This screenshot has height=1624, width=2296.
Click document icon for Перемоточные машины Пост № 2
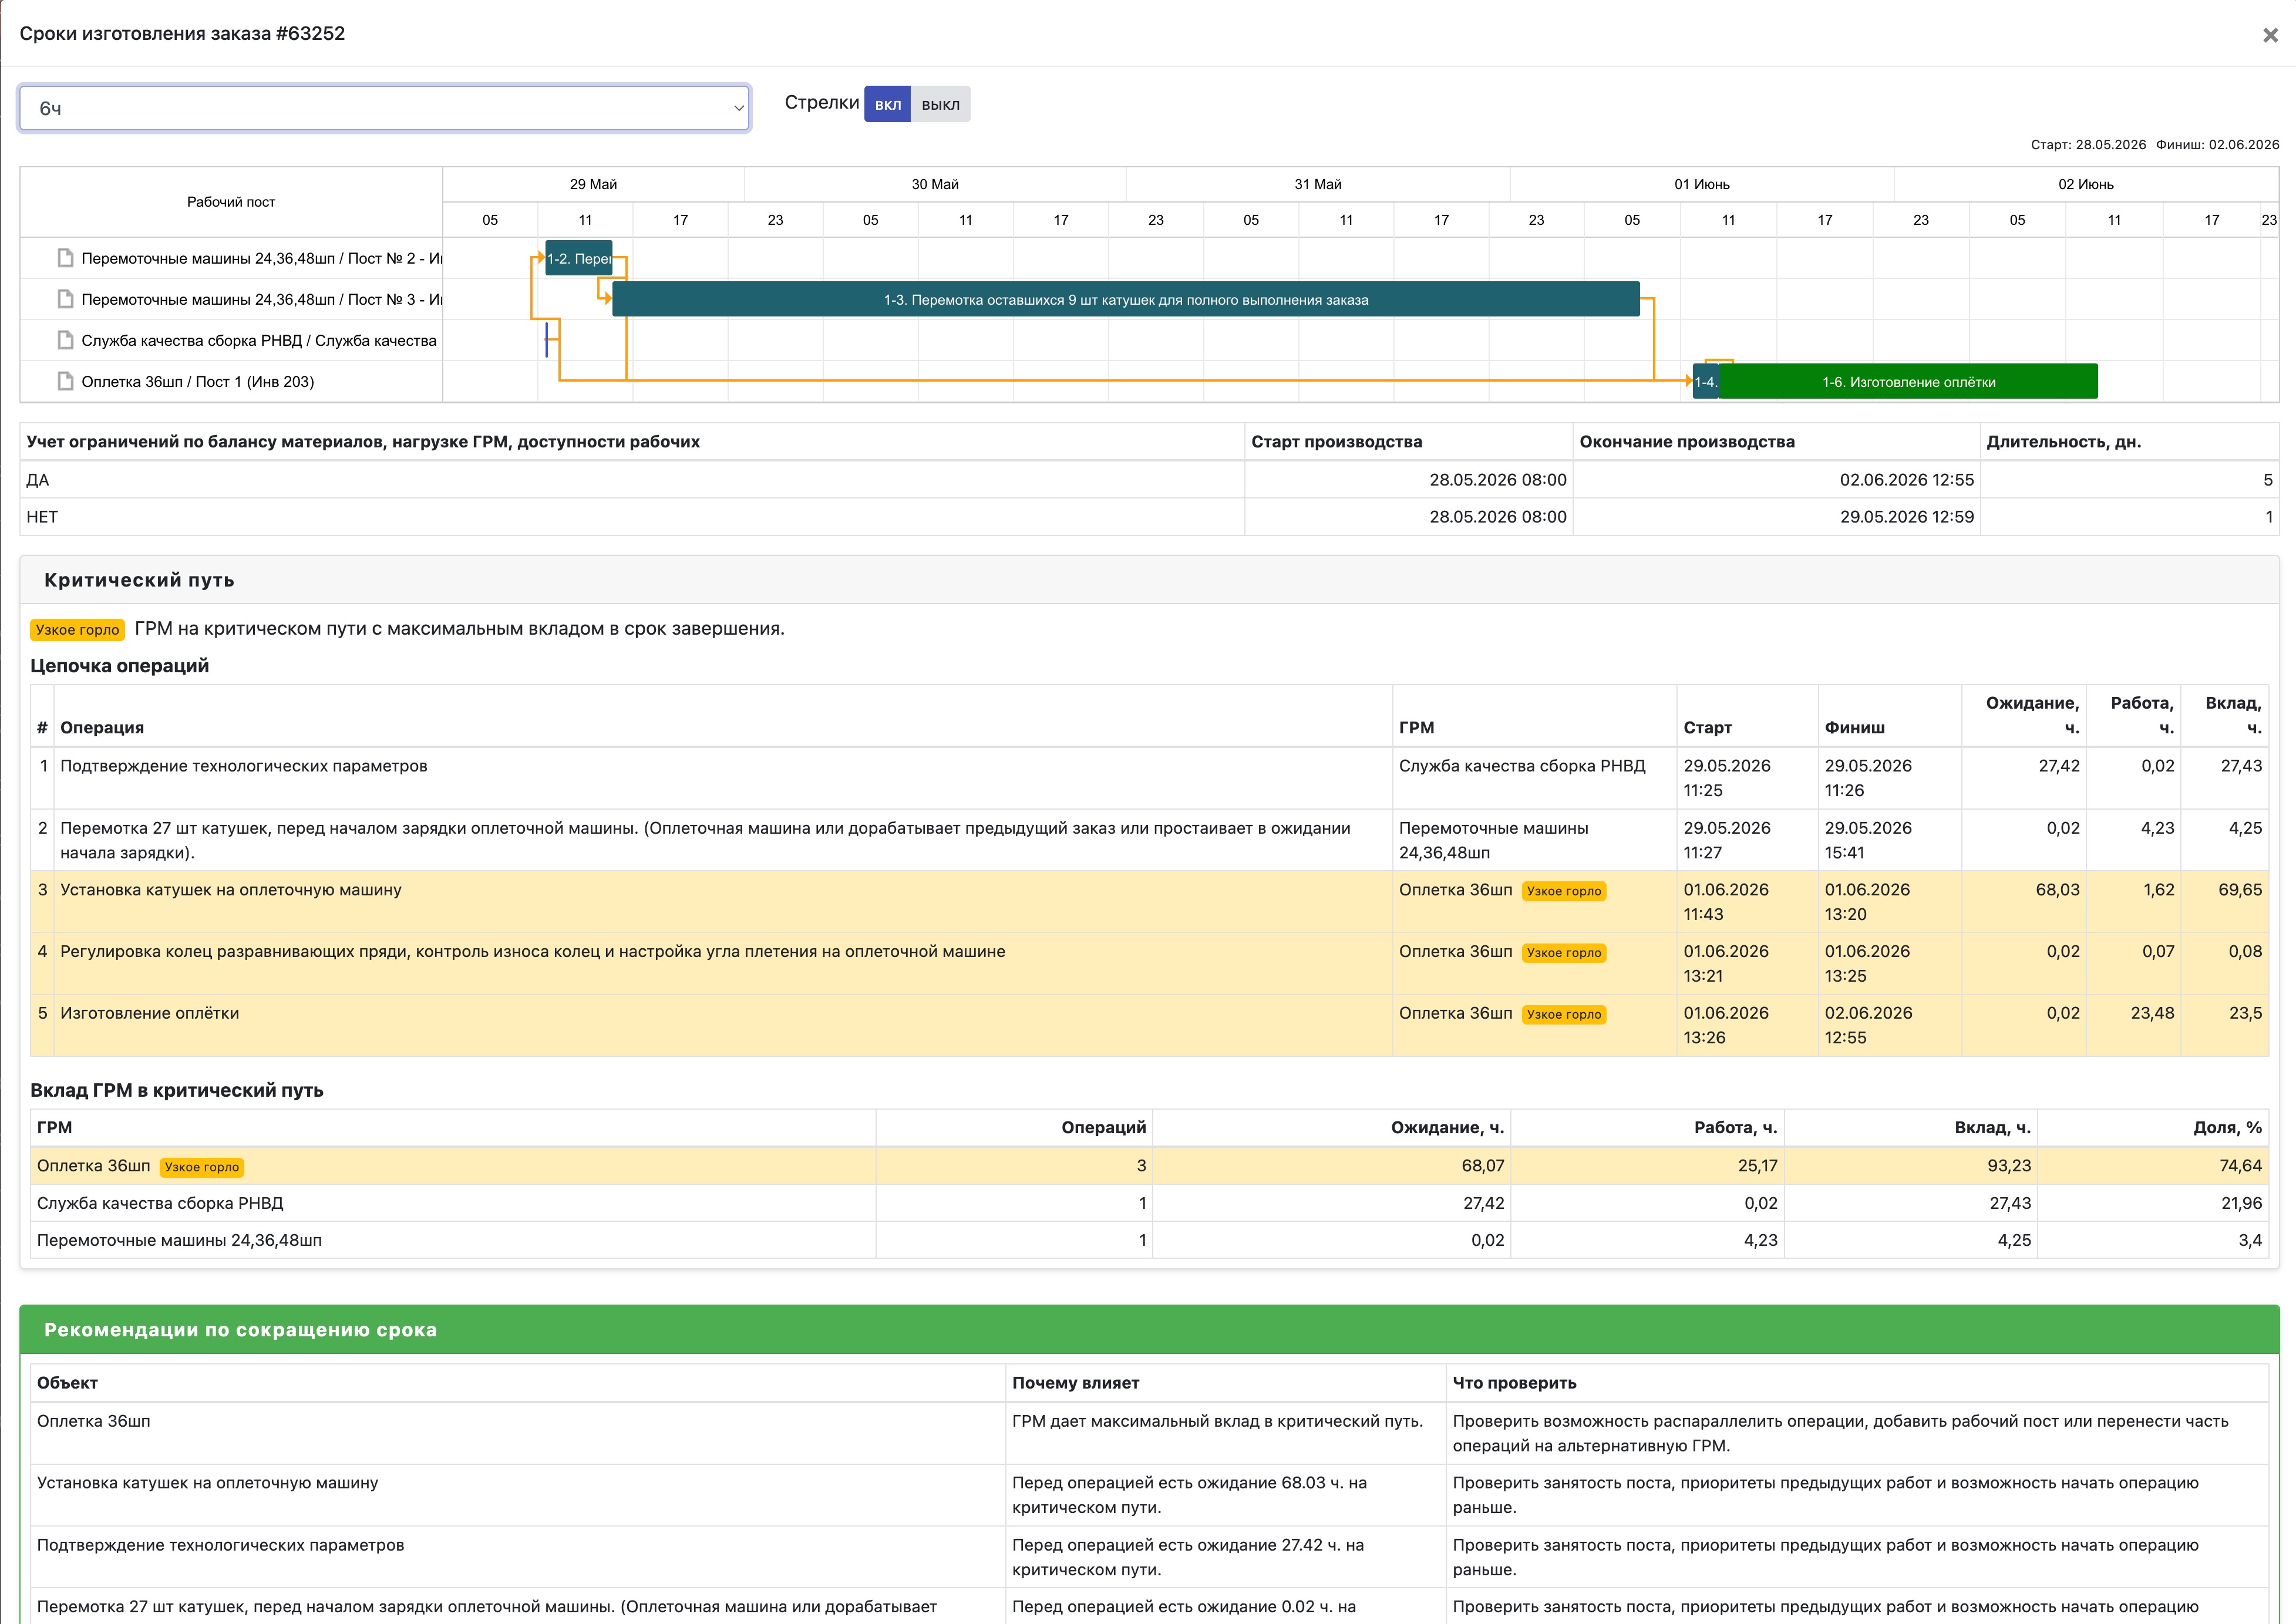click(66, 258)
